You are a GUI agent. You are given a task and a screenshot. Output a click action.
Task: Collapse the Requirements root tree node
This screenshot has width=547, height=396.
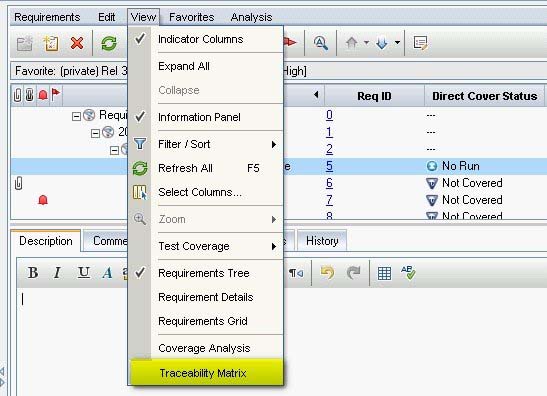(76, 116)
